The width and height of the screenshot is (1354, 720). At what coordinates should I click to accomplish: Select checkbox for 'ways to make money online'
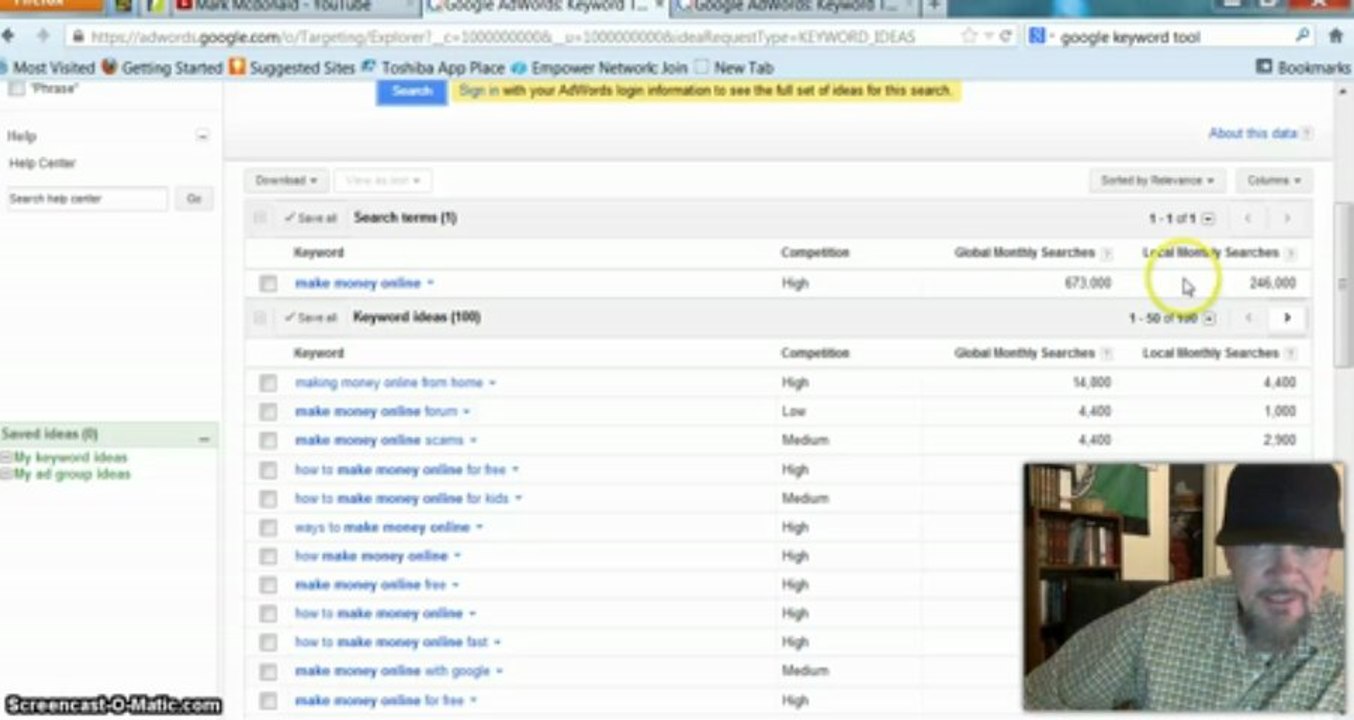(268, 527)
